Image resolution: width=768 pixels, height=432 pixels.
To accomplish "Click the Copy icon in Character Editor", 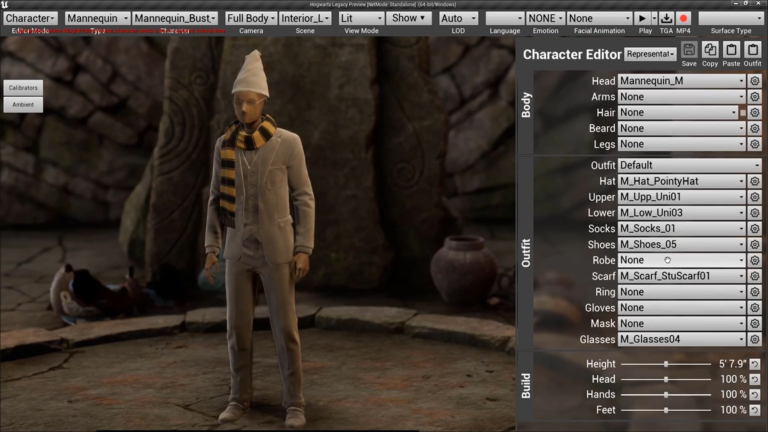I will click(710, 50).
